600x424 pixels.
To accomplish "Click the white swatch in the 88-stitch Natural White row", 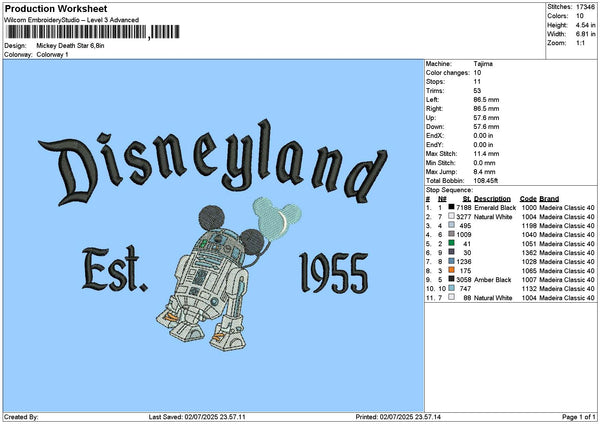I will (452, 297).
